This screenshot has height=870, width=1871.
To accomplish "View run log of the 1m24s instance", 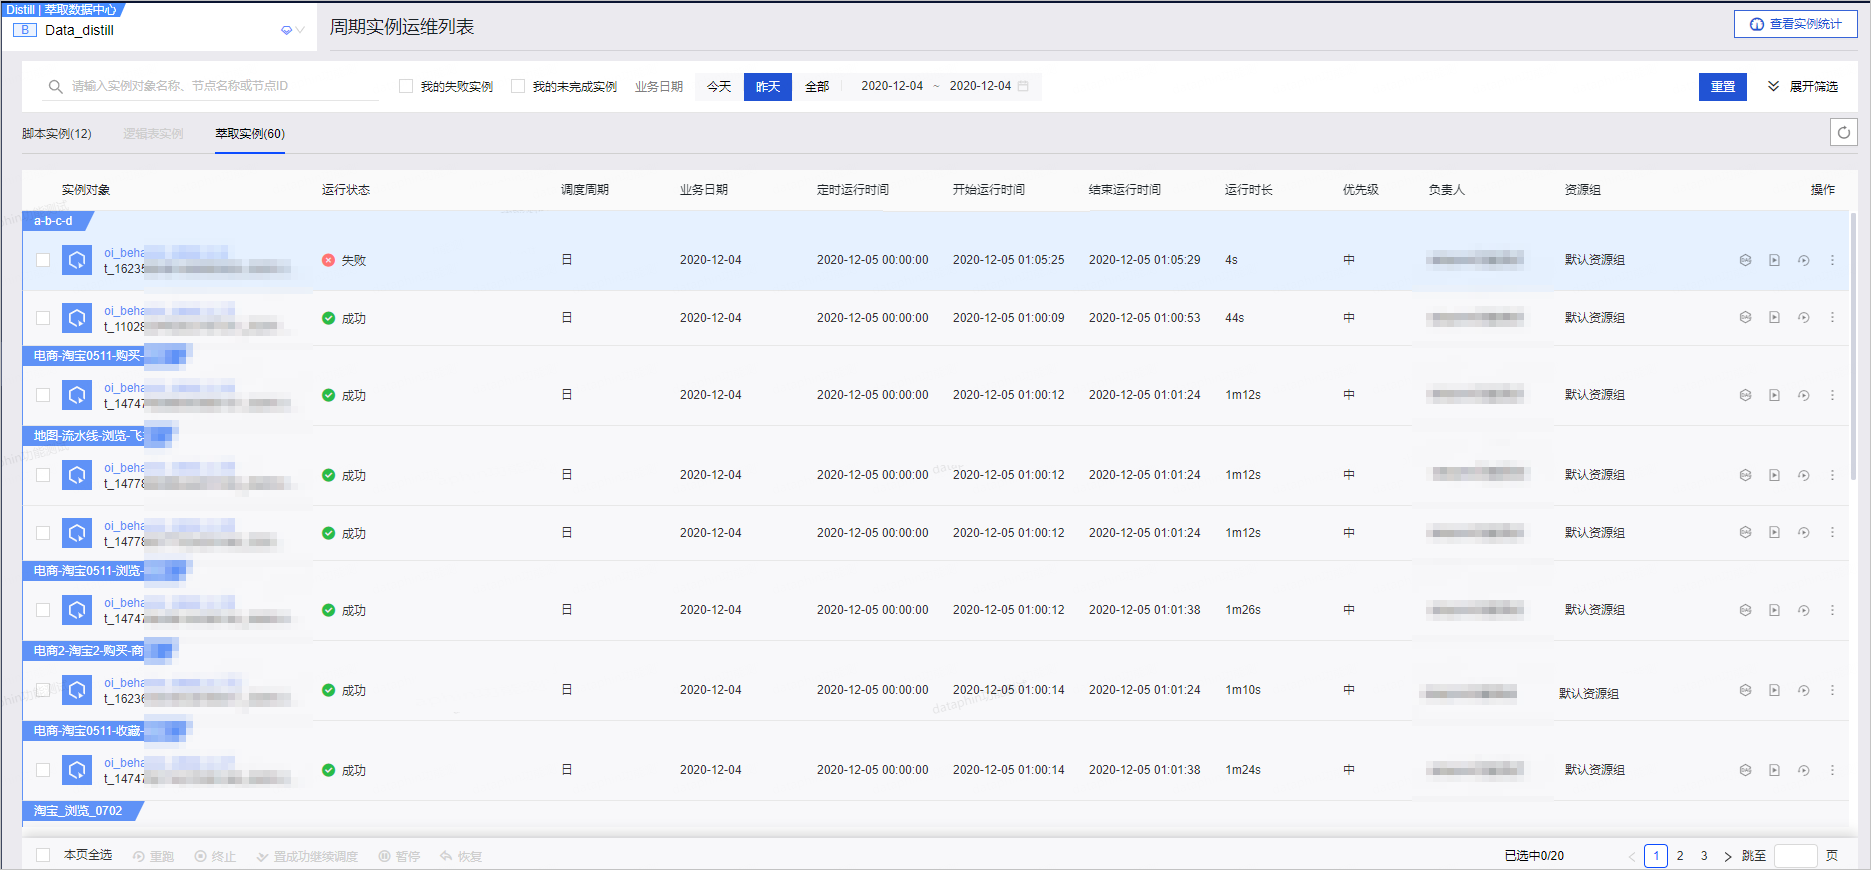I will coord(1774,770).
